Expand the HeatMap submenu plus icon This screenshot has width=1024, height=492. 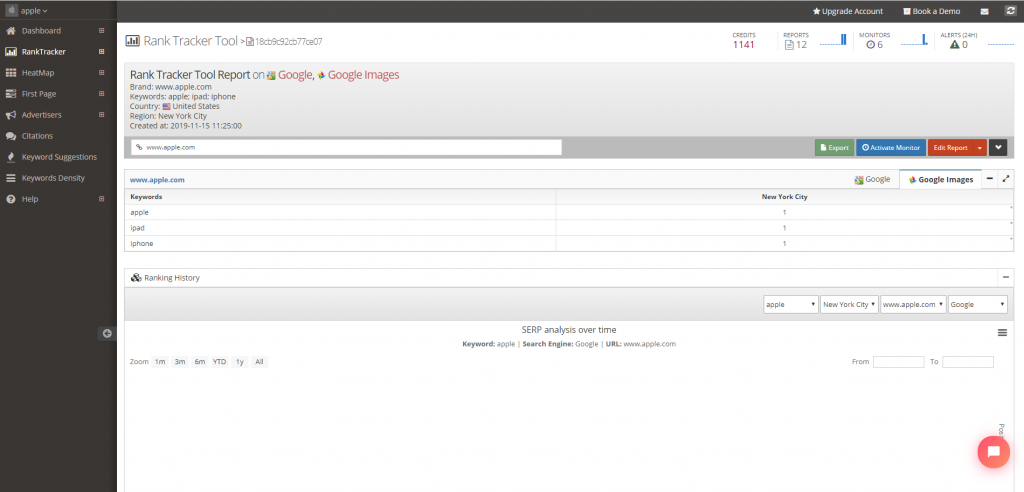[101, 73]
